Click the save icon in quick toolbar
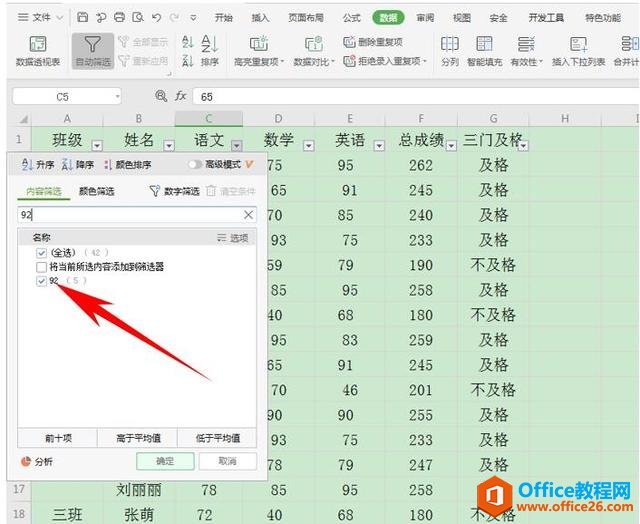 [82, 17]
